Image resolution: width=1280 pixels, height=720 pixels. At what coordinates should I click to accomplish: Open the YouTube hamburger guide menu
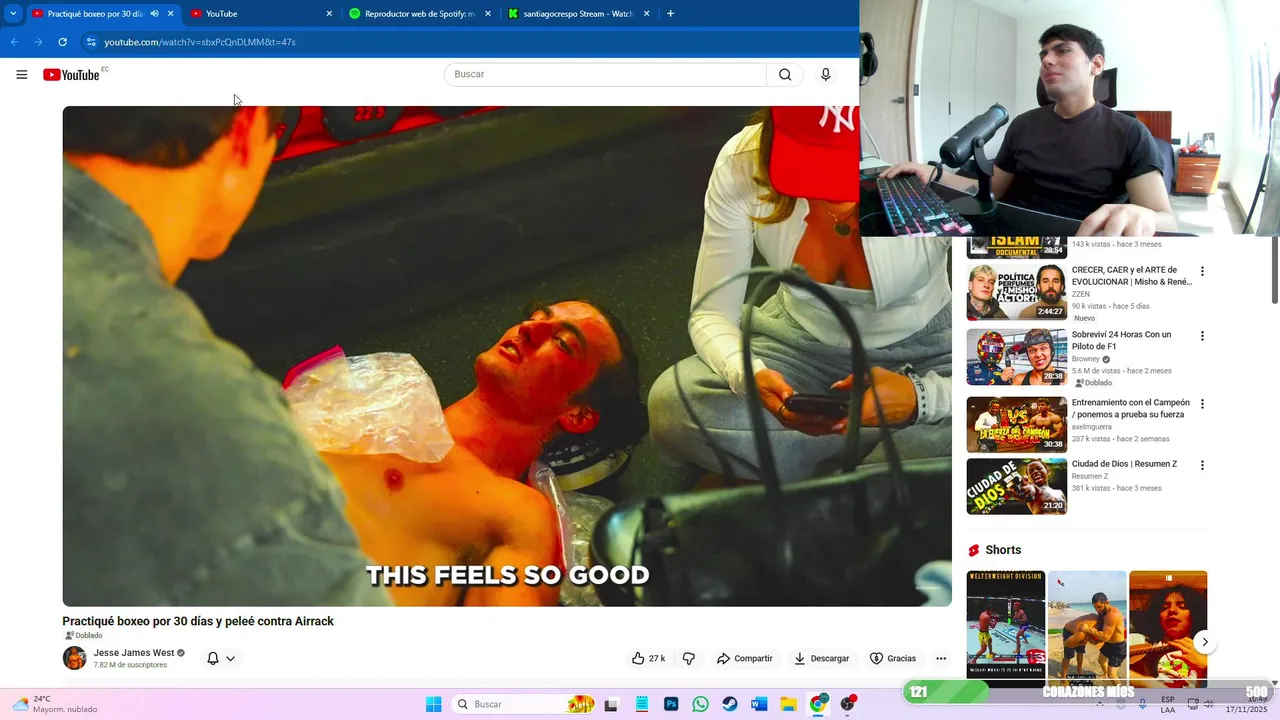point(22,74)
